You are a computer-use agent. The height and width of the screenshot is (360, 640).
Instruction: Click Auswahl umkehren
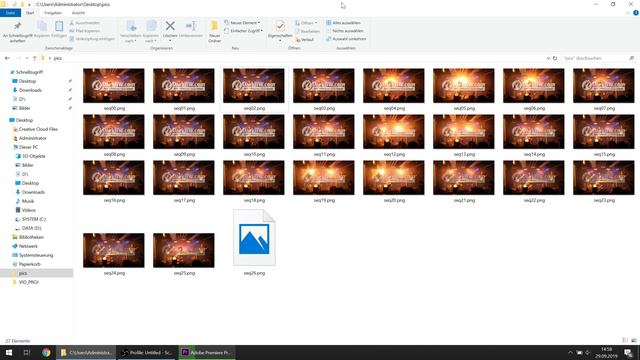click(346, 39)
